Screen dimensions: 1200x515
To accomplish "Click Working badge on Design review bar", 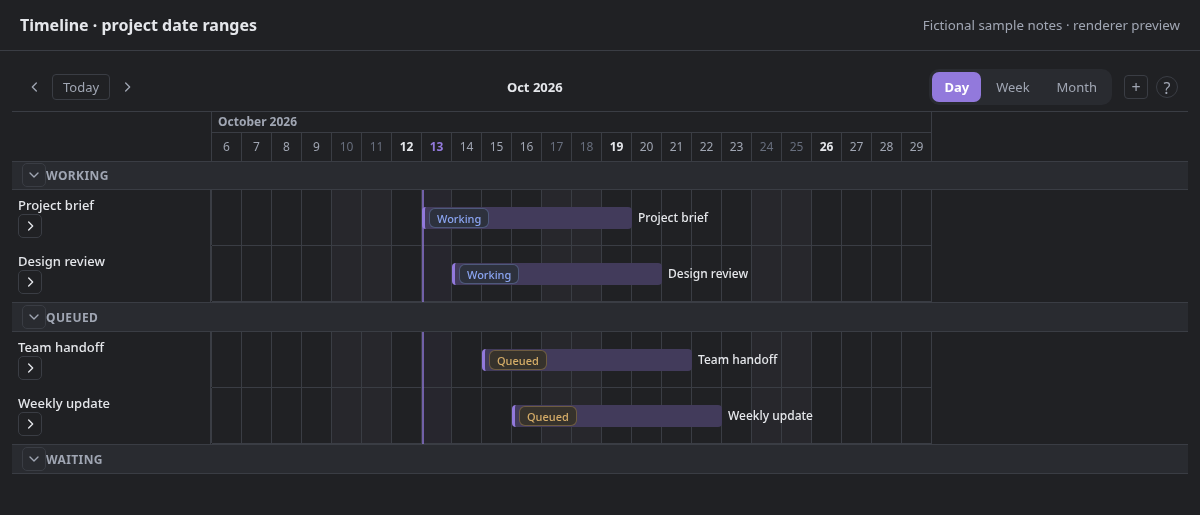I will 489,274.
